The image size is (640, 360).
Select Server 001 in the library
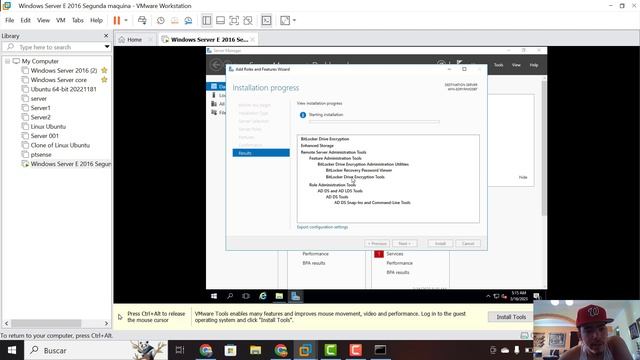tap(44, 136)
